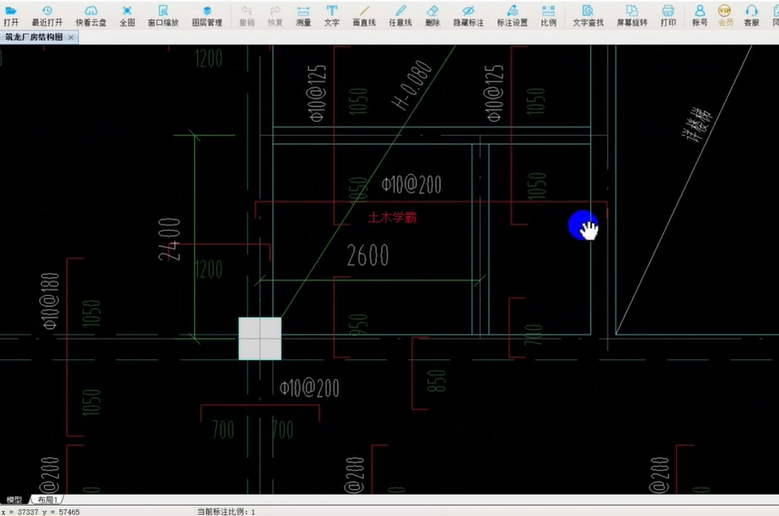Open the recently opened (最近打开) list
The height and width of the screenshot is (516, 779).
46,14
